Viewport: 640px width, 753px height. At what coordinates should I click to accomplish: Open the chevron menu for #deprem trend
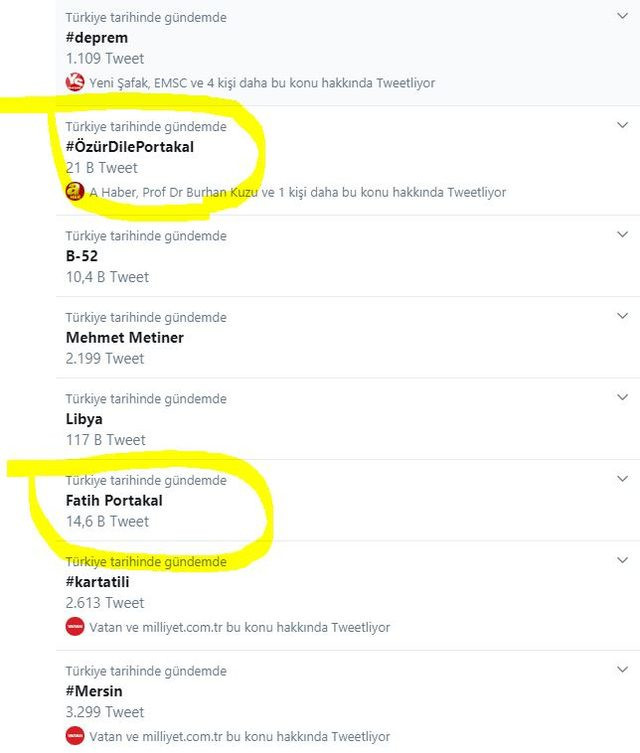click(x=621, y=17)
